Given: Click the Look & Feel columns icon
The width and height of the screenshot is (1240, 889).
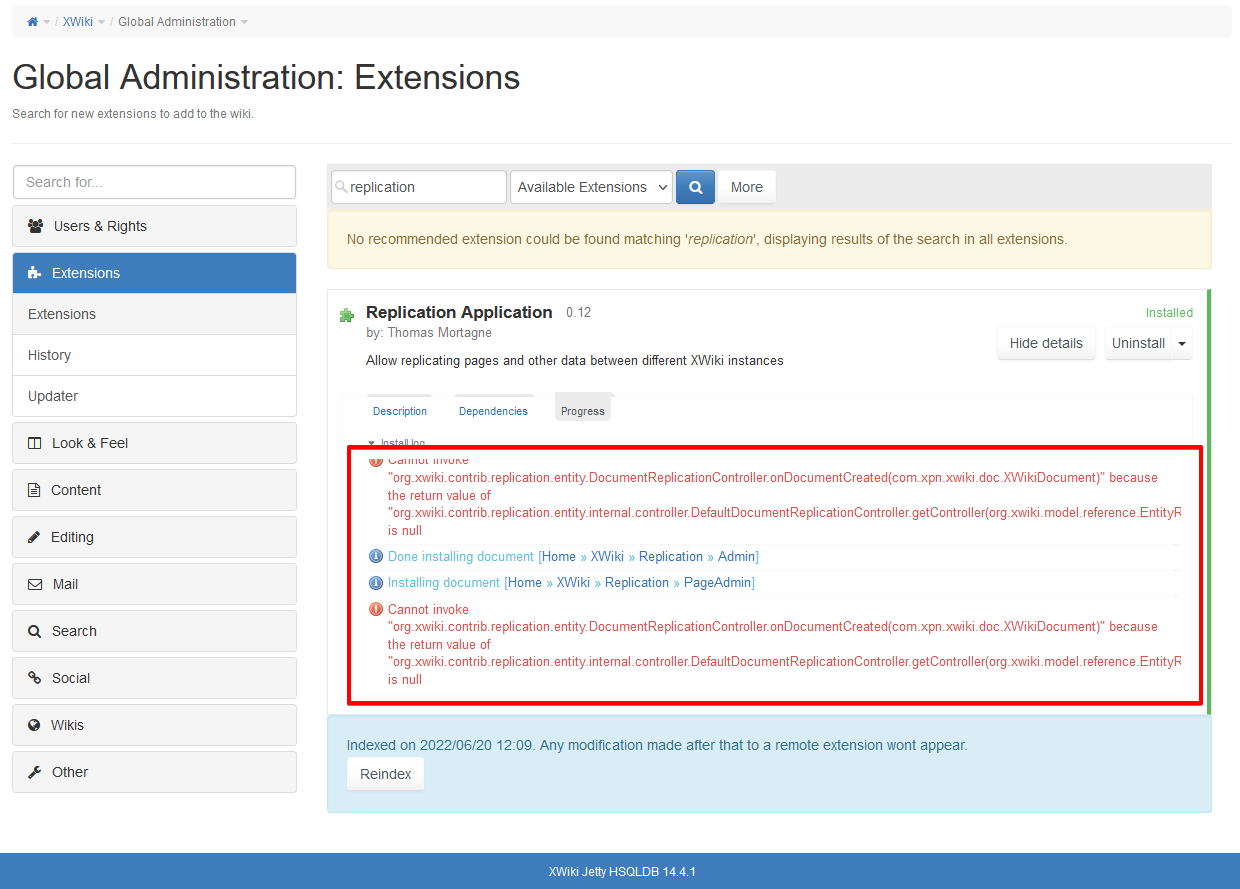Looking at the screenshot, I should coord(35,443).
